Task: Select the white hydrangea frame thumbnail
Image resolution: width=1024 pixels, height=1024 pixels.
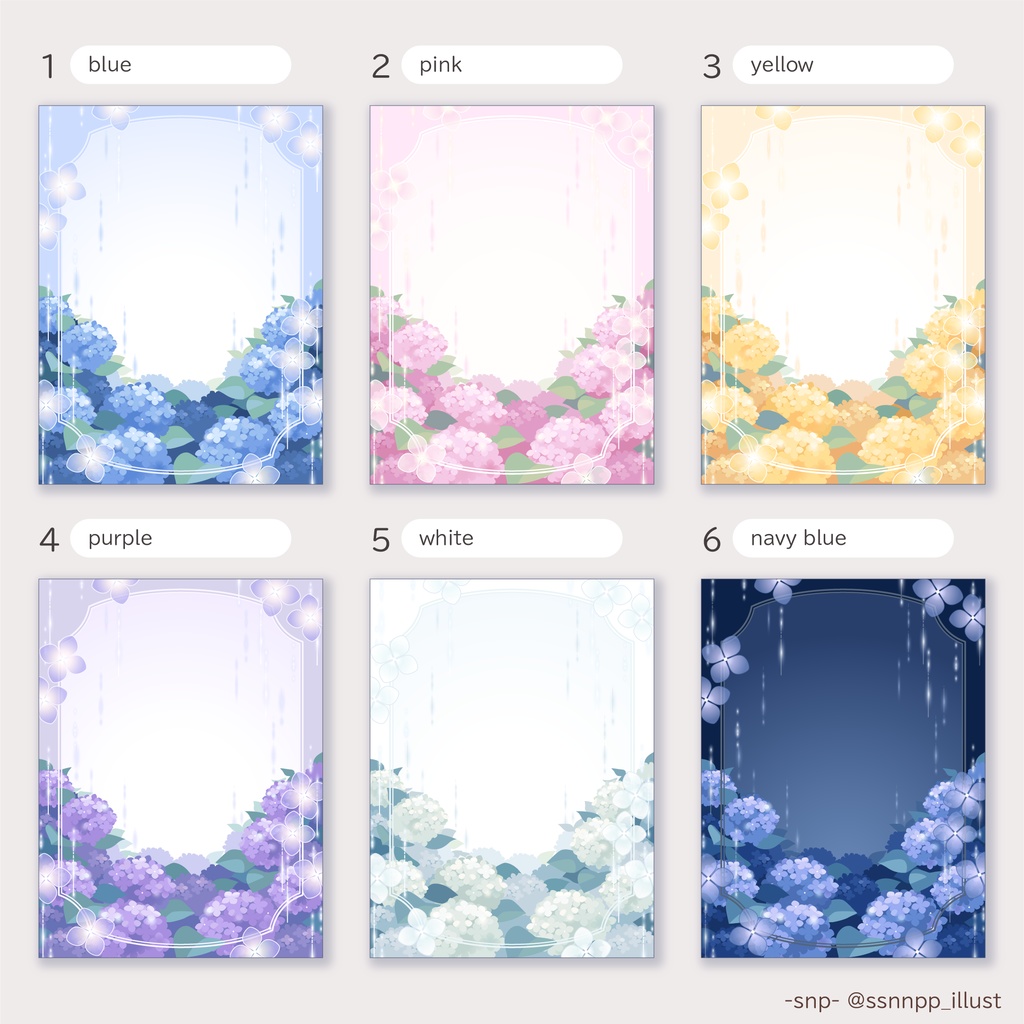Action: [x=512, y=768]
